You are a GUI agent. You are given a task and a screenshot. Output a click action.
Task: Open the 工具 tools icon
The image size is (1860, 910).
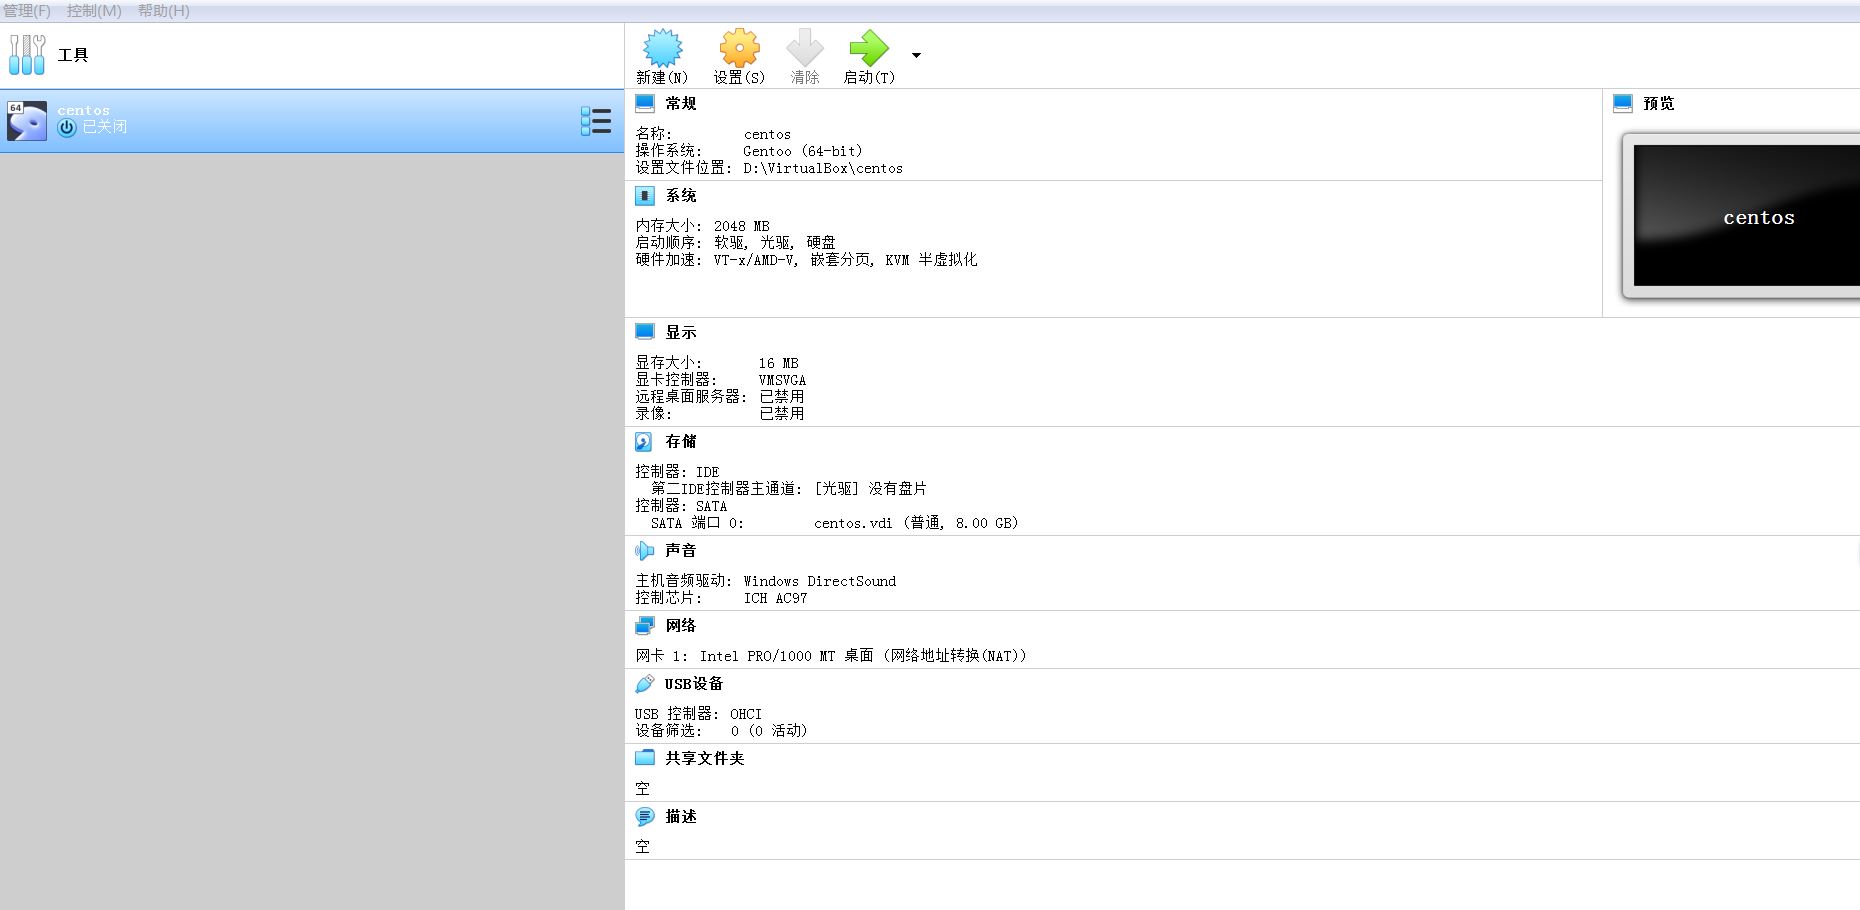[27, 55]
